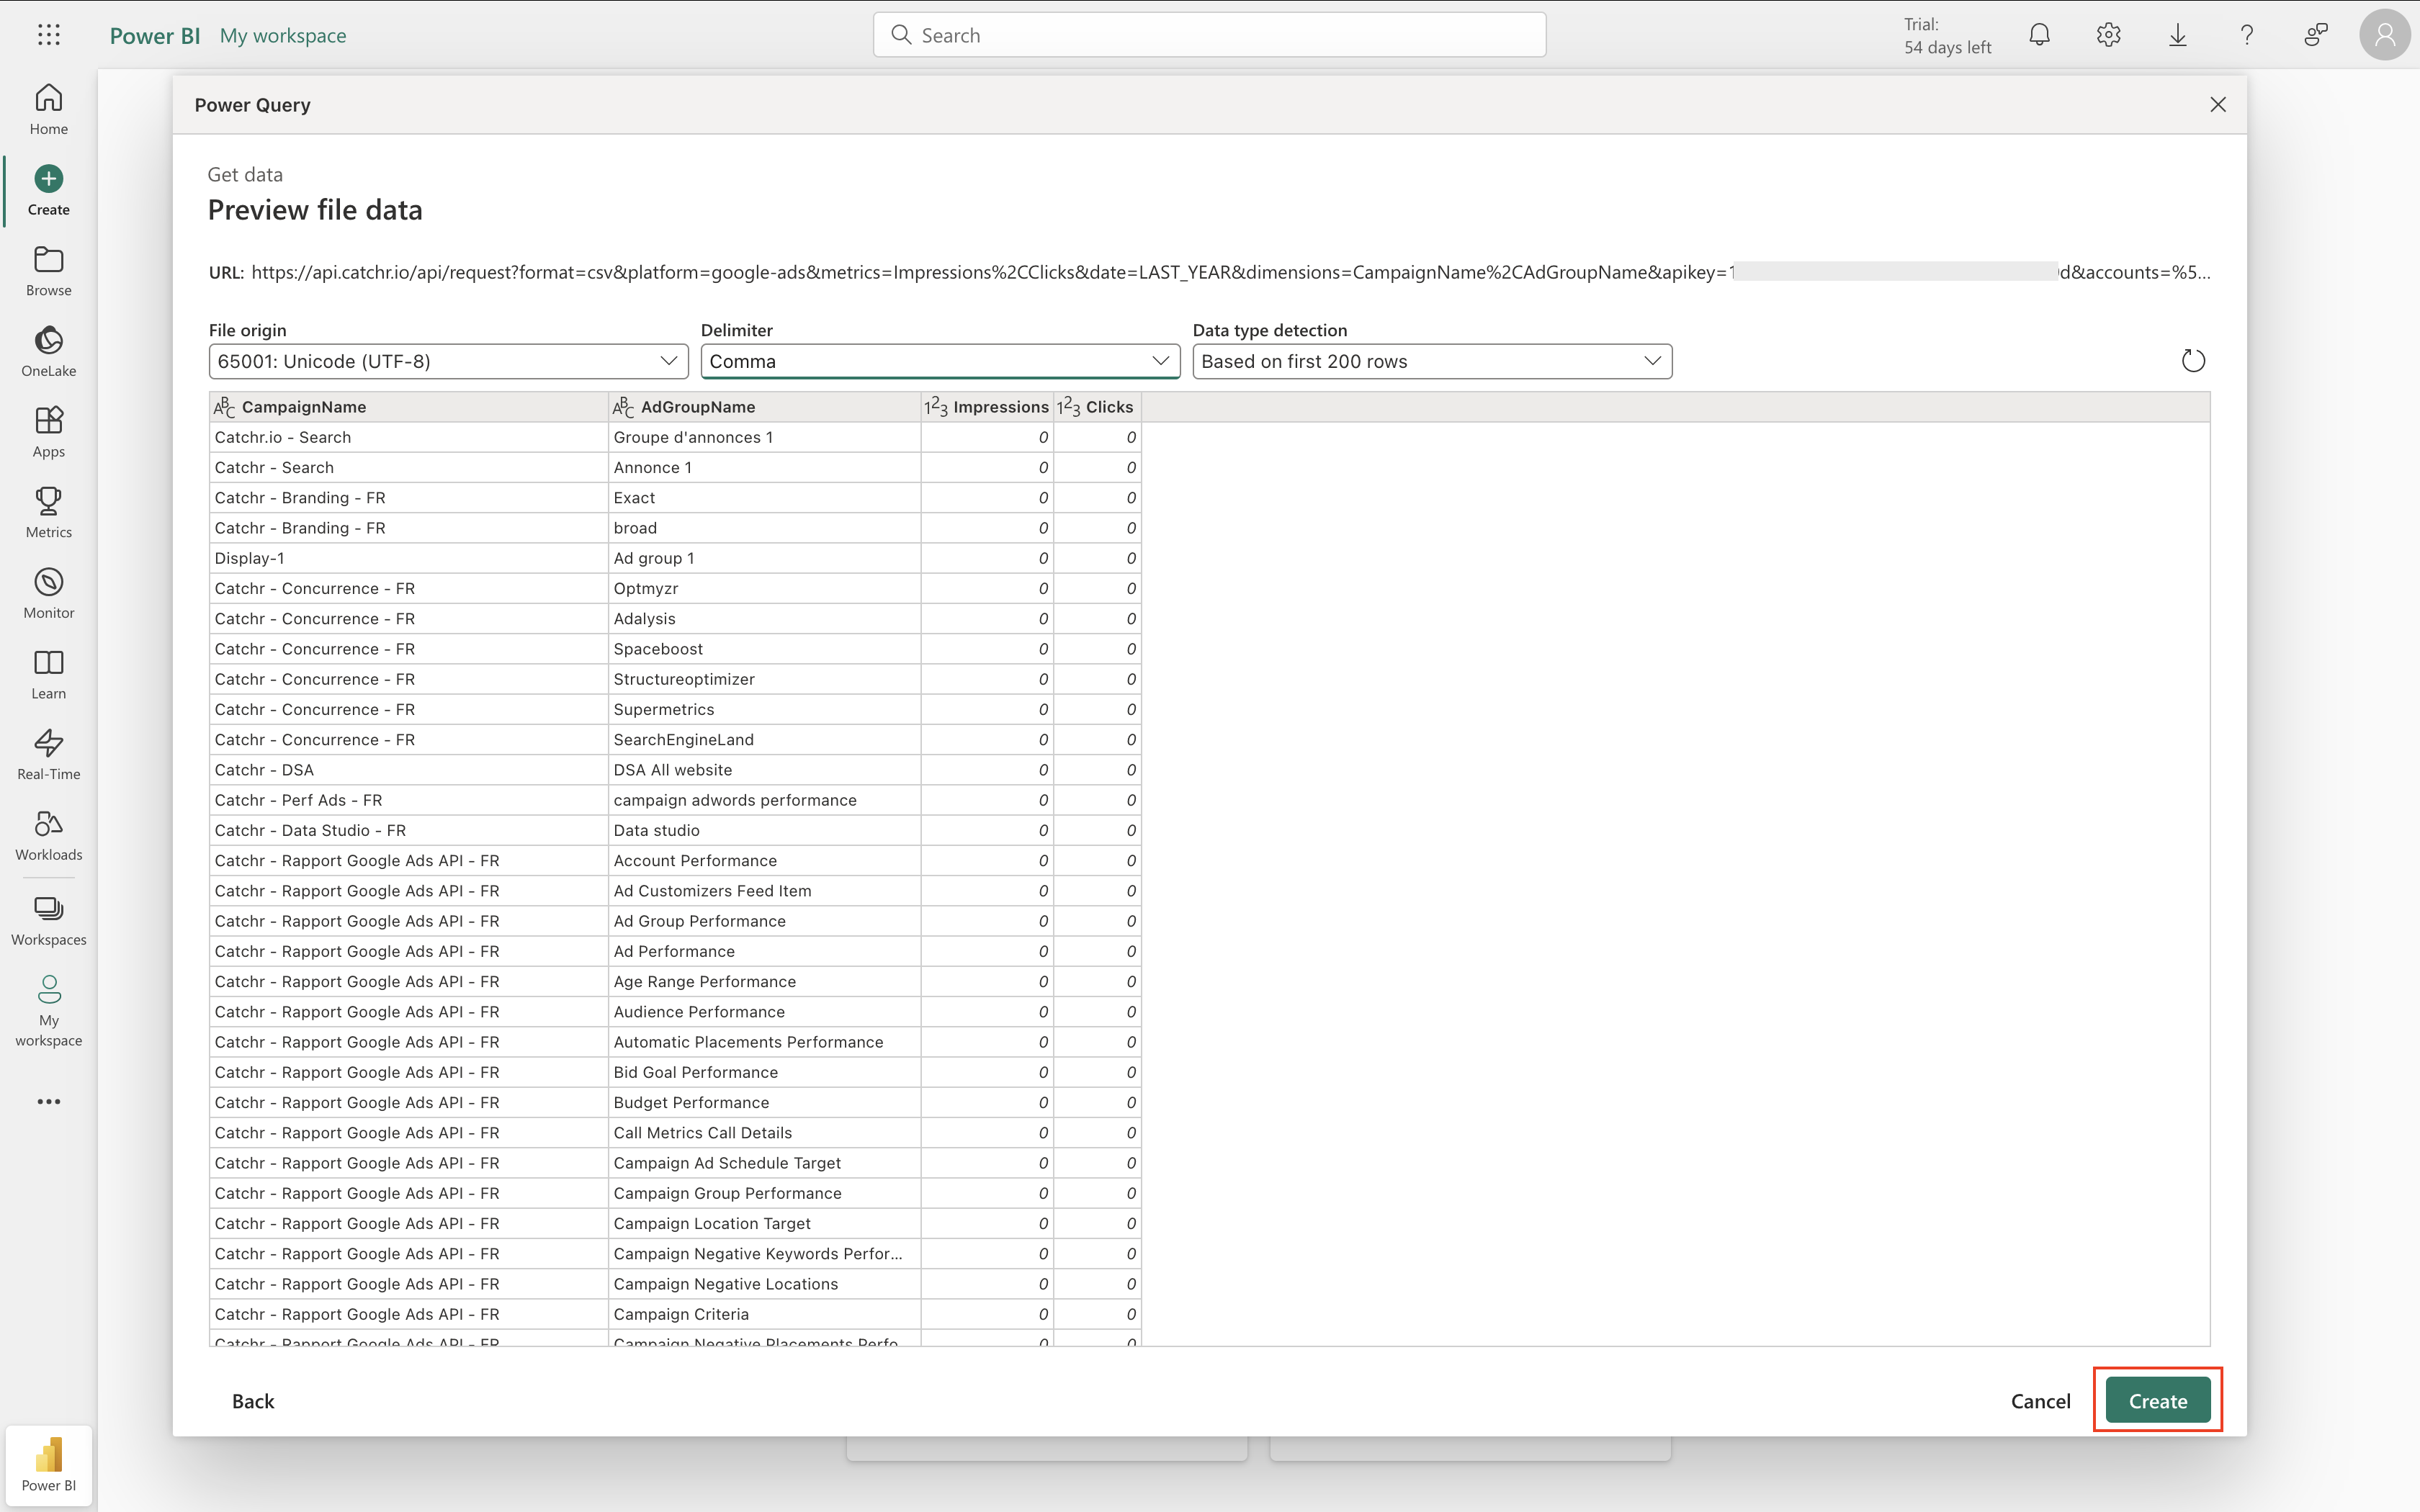Image resolution: width=2420 pixels, height=1512 pixels.
Task: Click the Power BI experience switcher icon
Action: pos(48,1466)
